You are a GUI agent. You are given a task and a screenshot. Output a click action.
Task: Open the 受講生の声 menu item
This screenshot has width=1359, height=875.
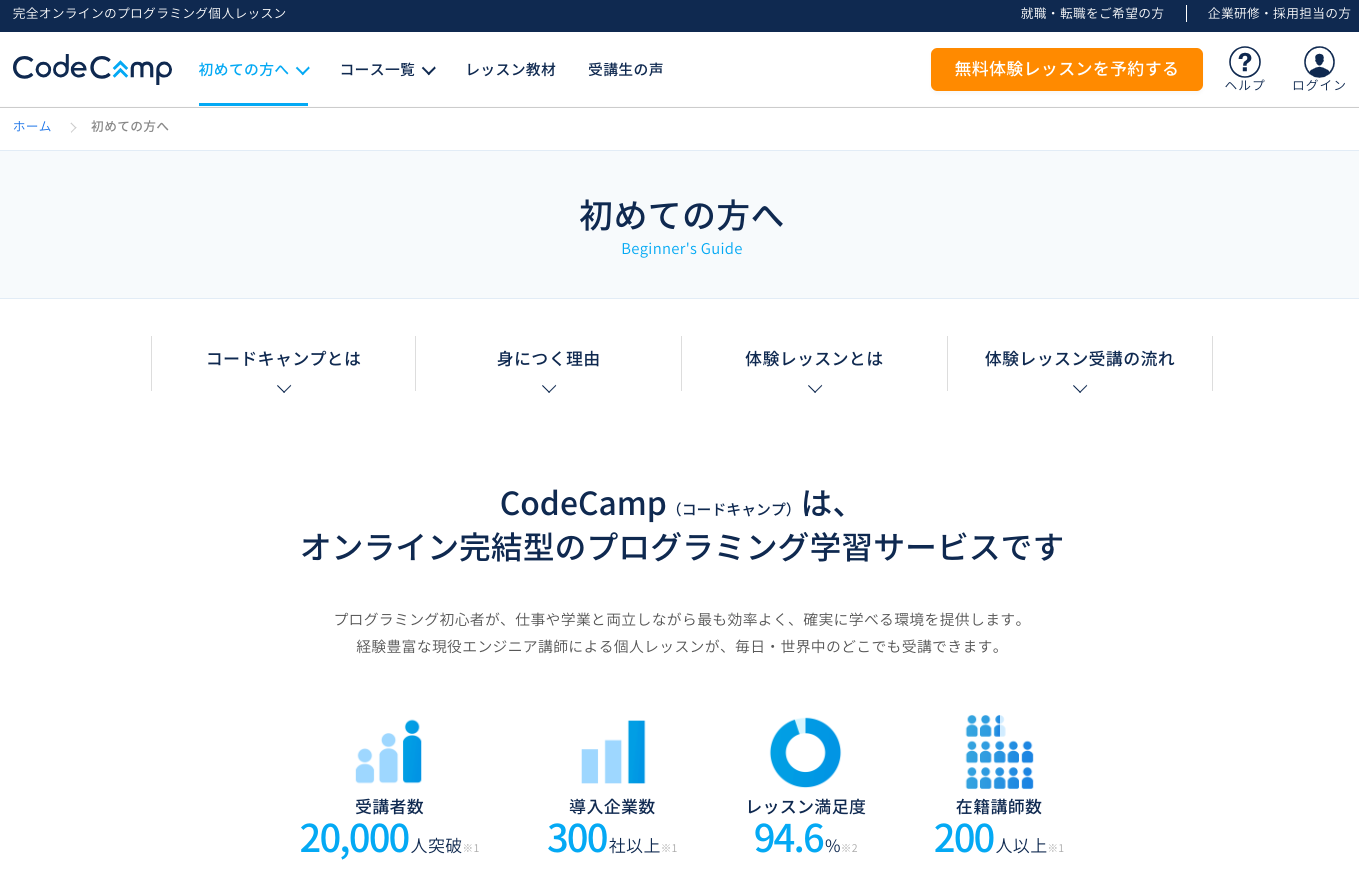pos(625,70)
